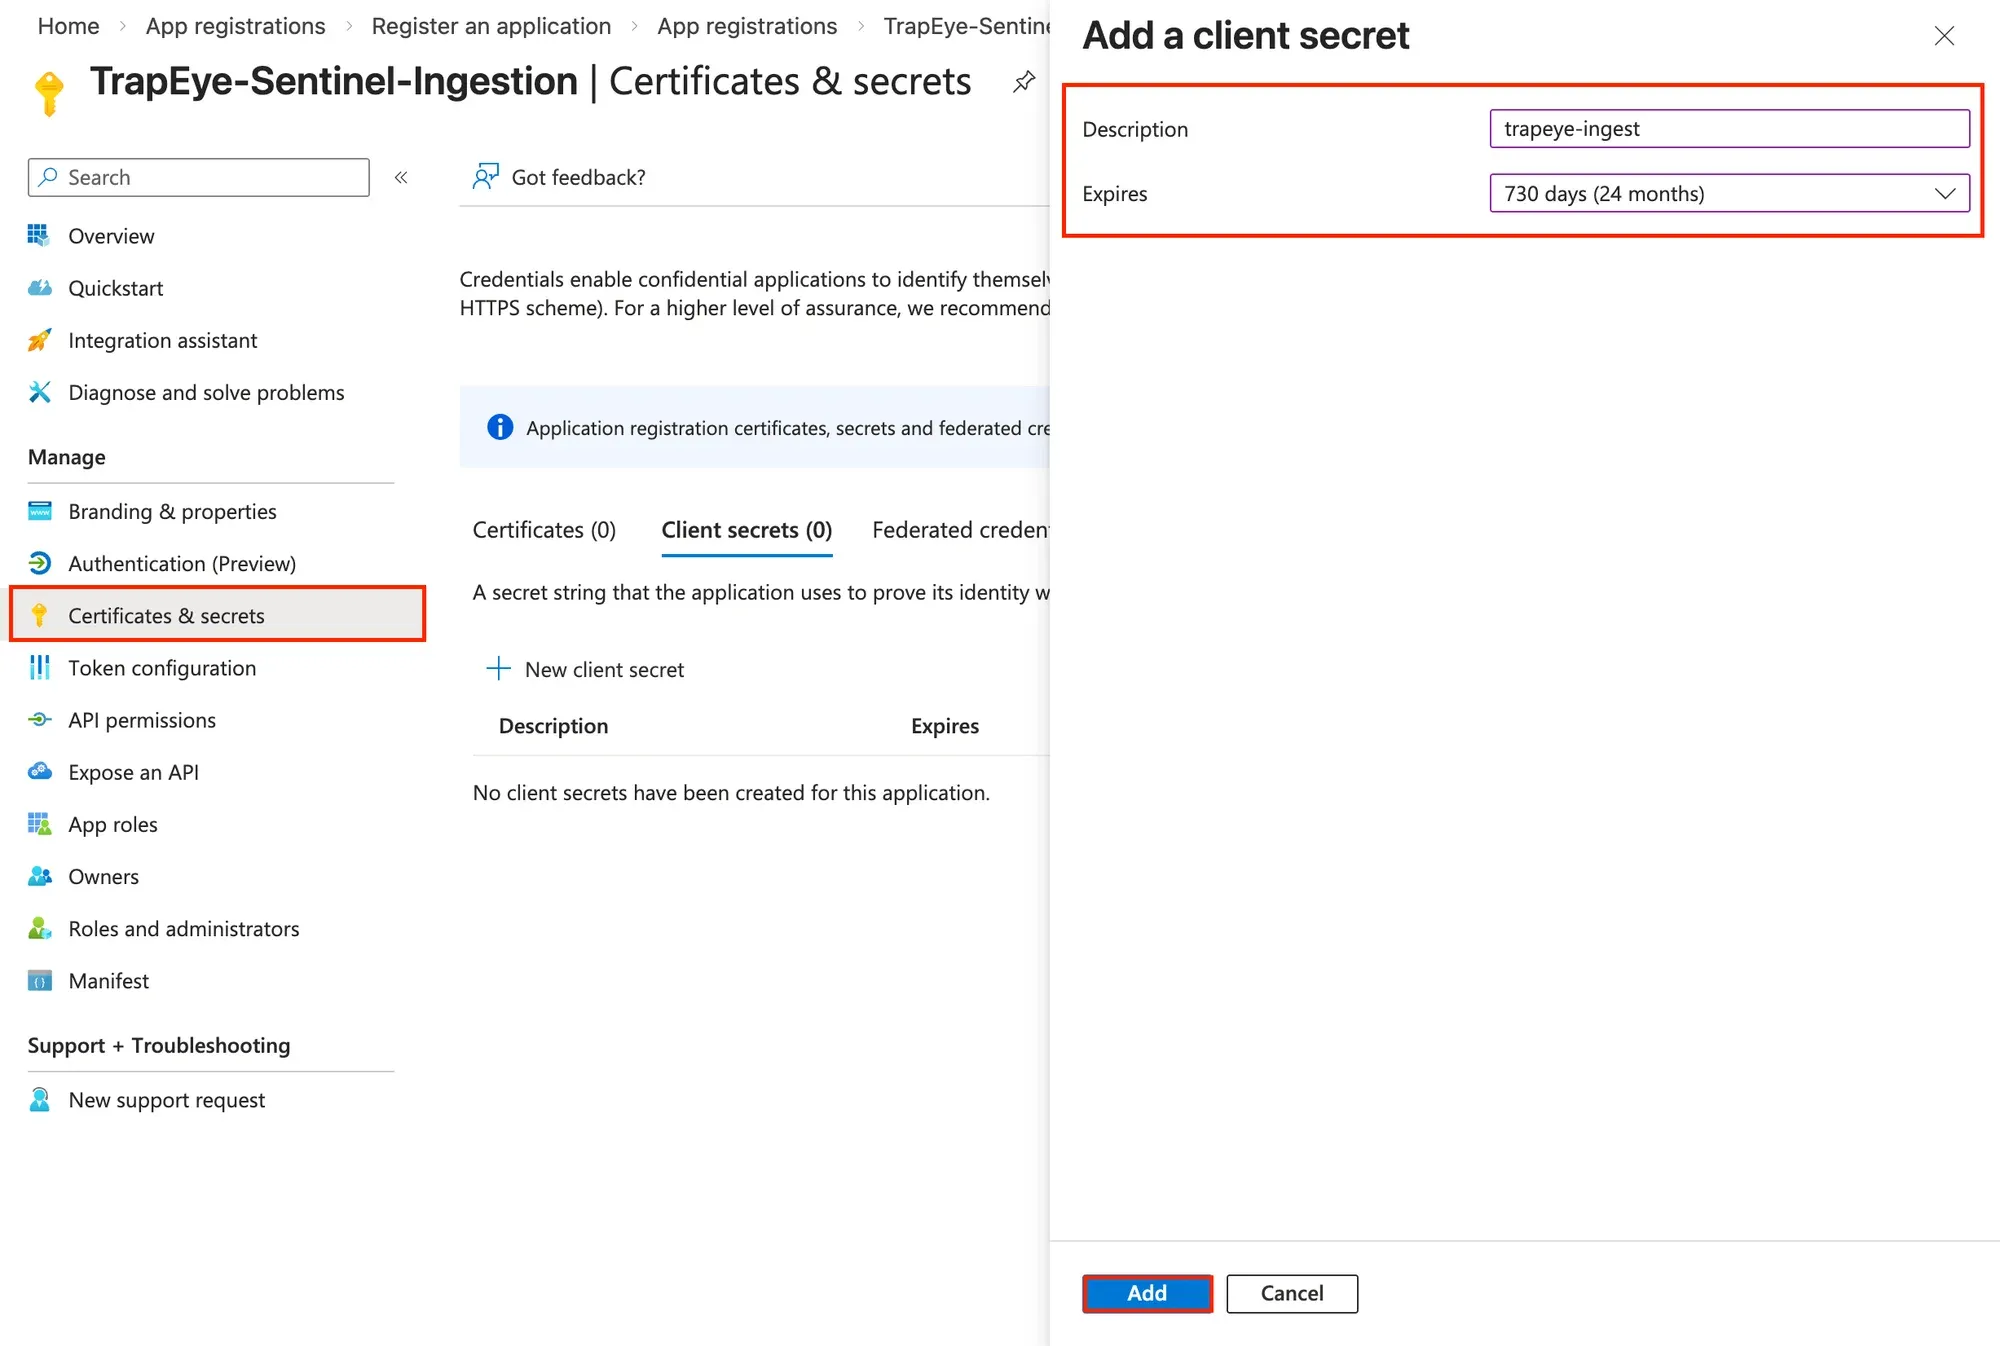
Task: Pin the Certificates & secrets blade
Action: [x=1024, y=82]
